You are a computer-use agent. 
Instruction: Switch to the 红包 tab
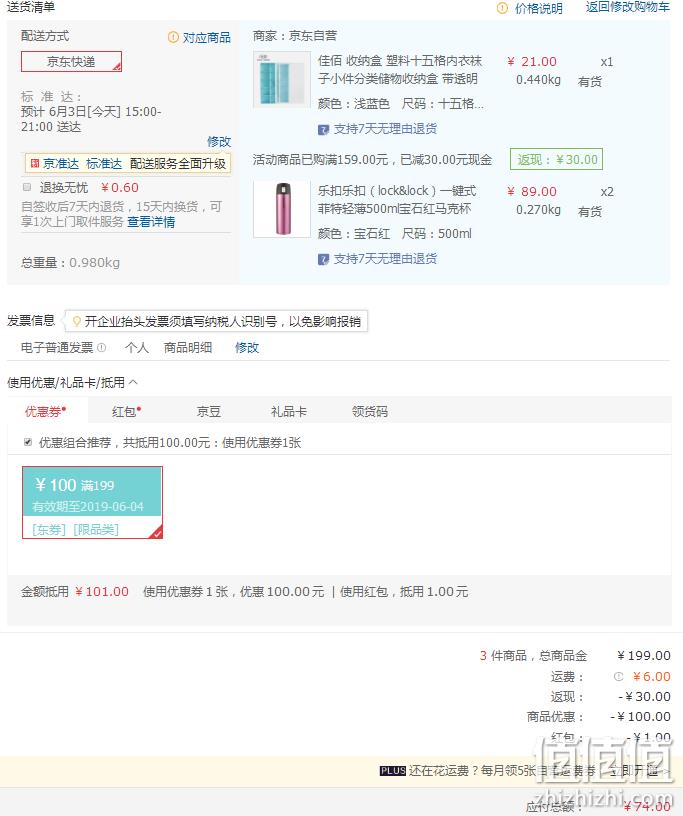[x=127, y=412]
